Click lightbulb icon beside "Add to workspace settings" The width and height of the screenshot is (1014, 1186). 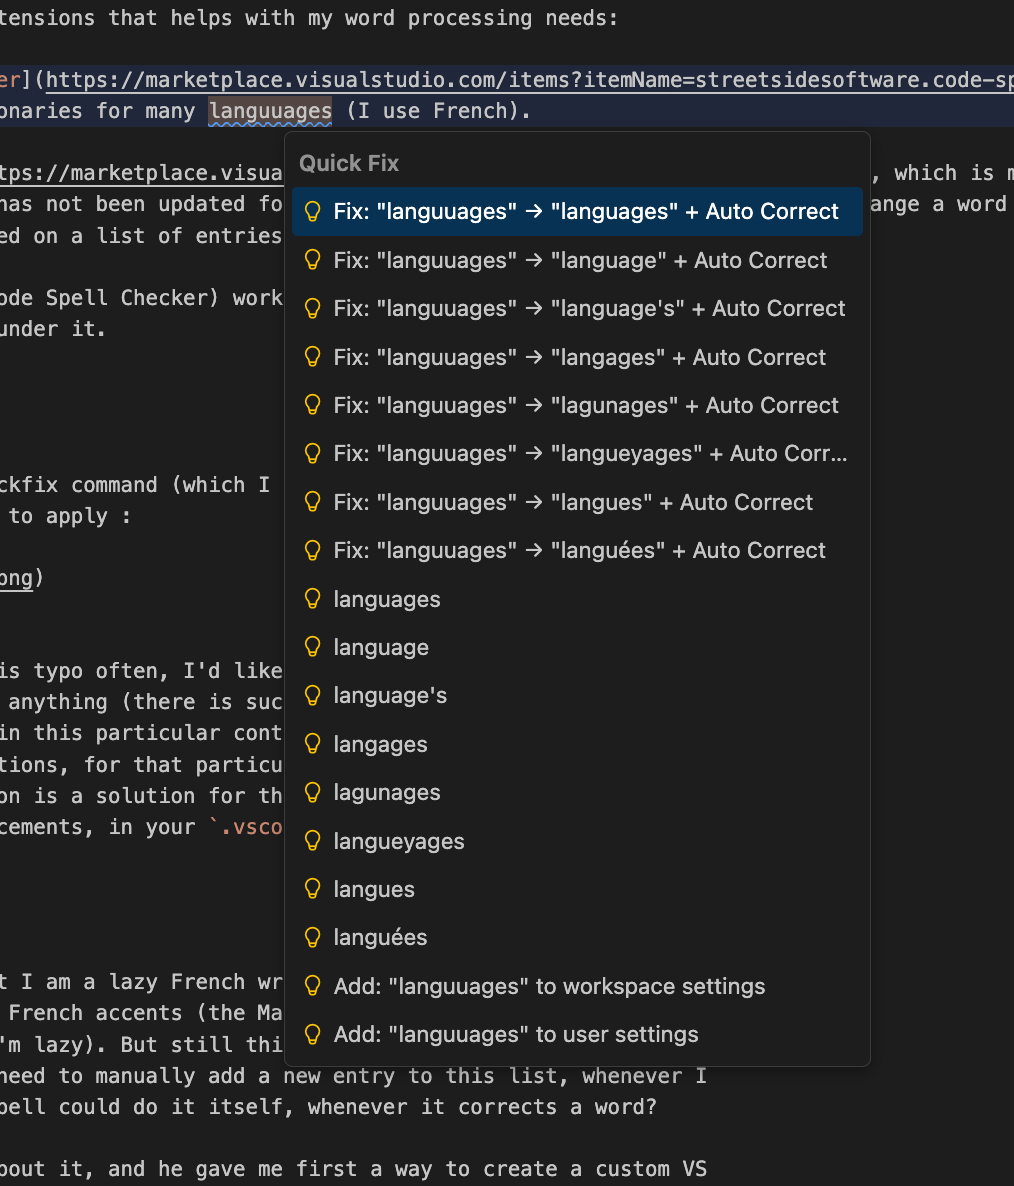tap(313, 987)
